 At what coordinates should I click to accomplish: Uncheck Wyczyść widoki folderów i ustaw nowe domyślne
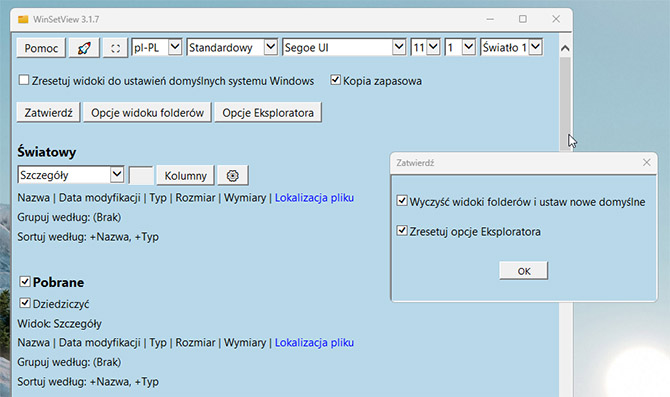402,200
